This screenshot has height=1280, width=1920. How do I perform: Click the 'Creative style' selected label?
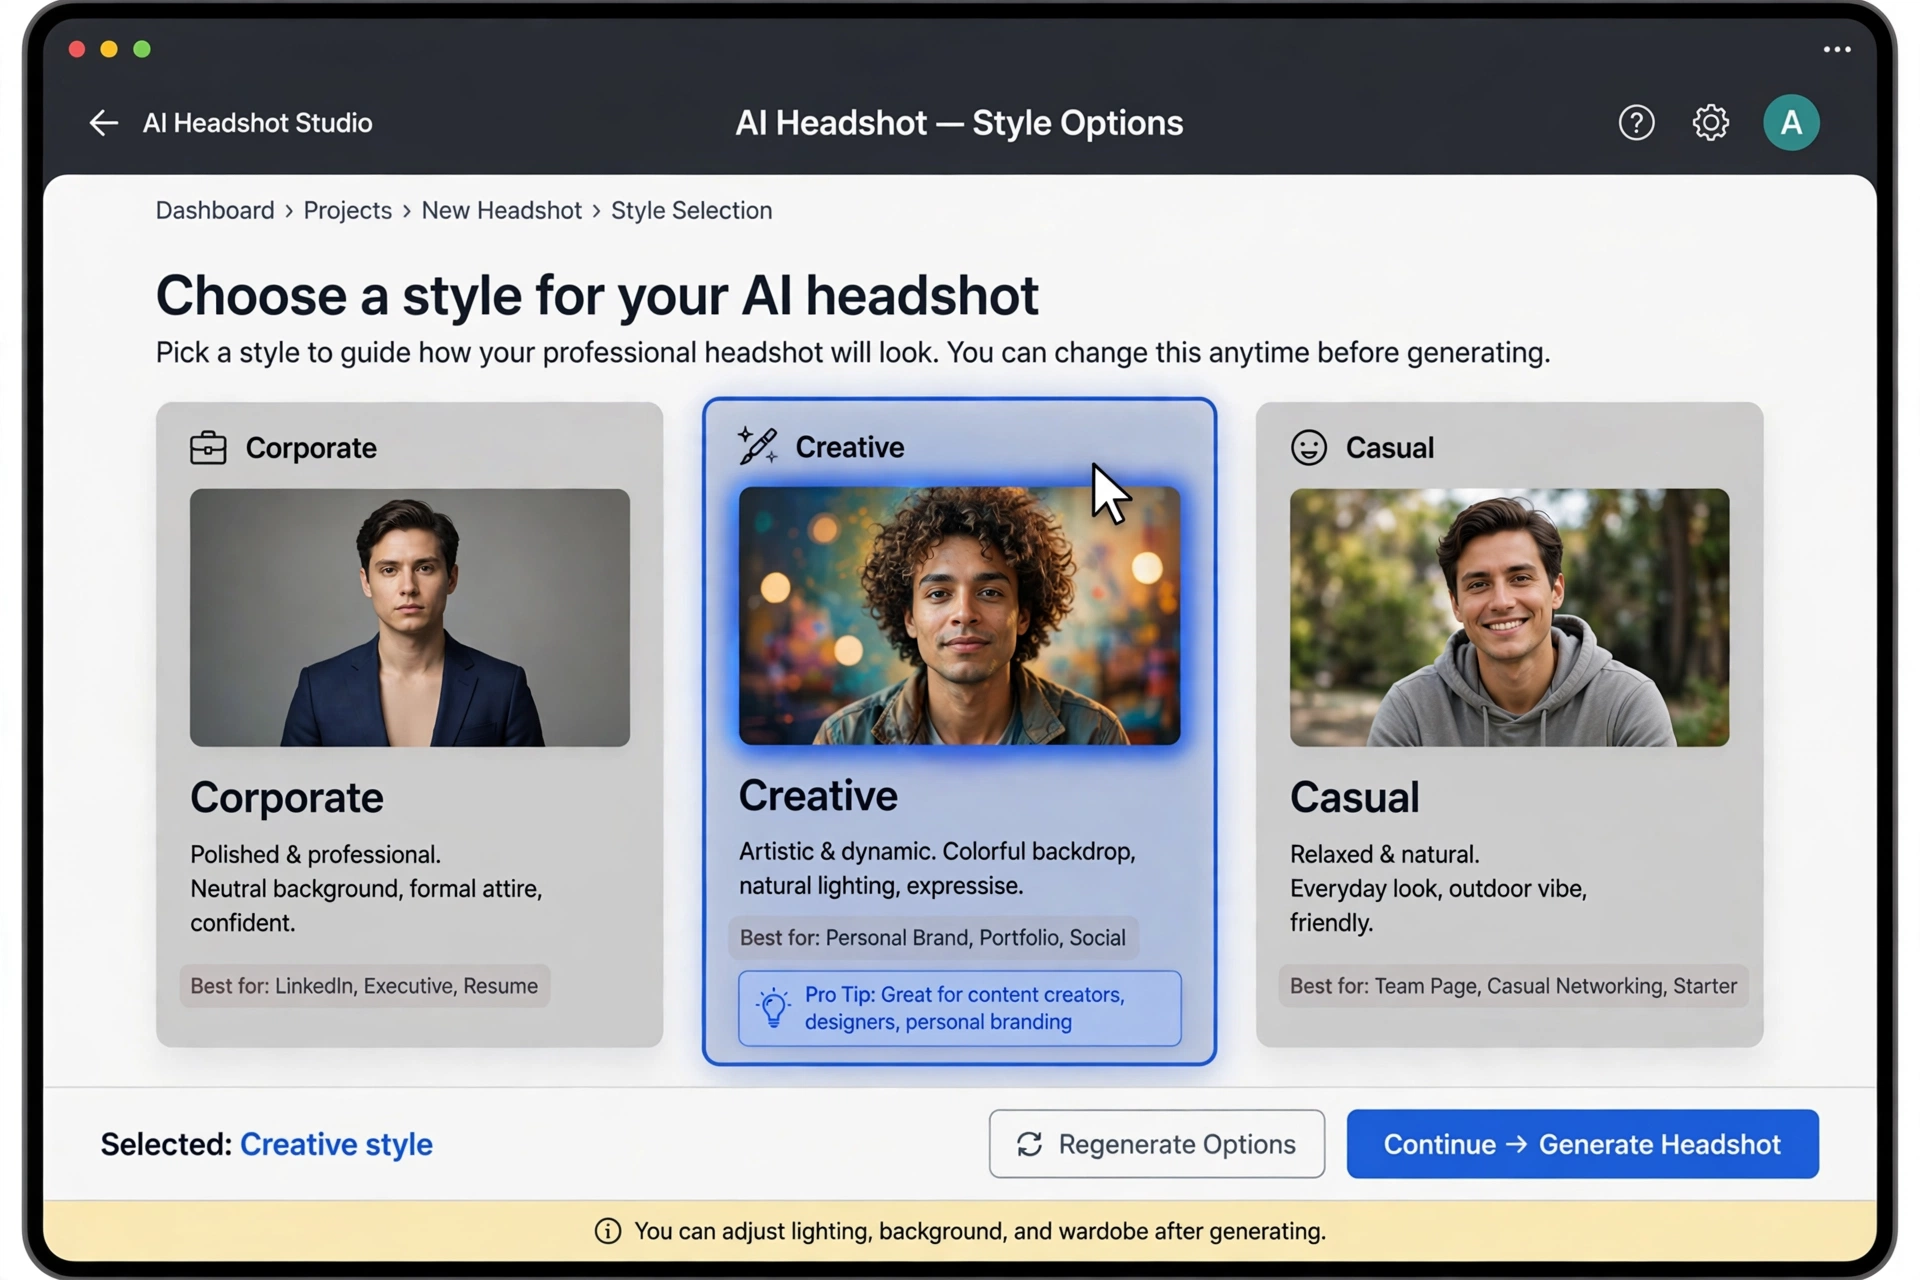336,1144
